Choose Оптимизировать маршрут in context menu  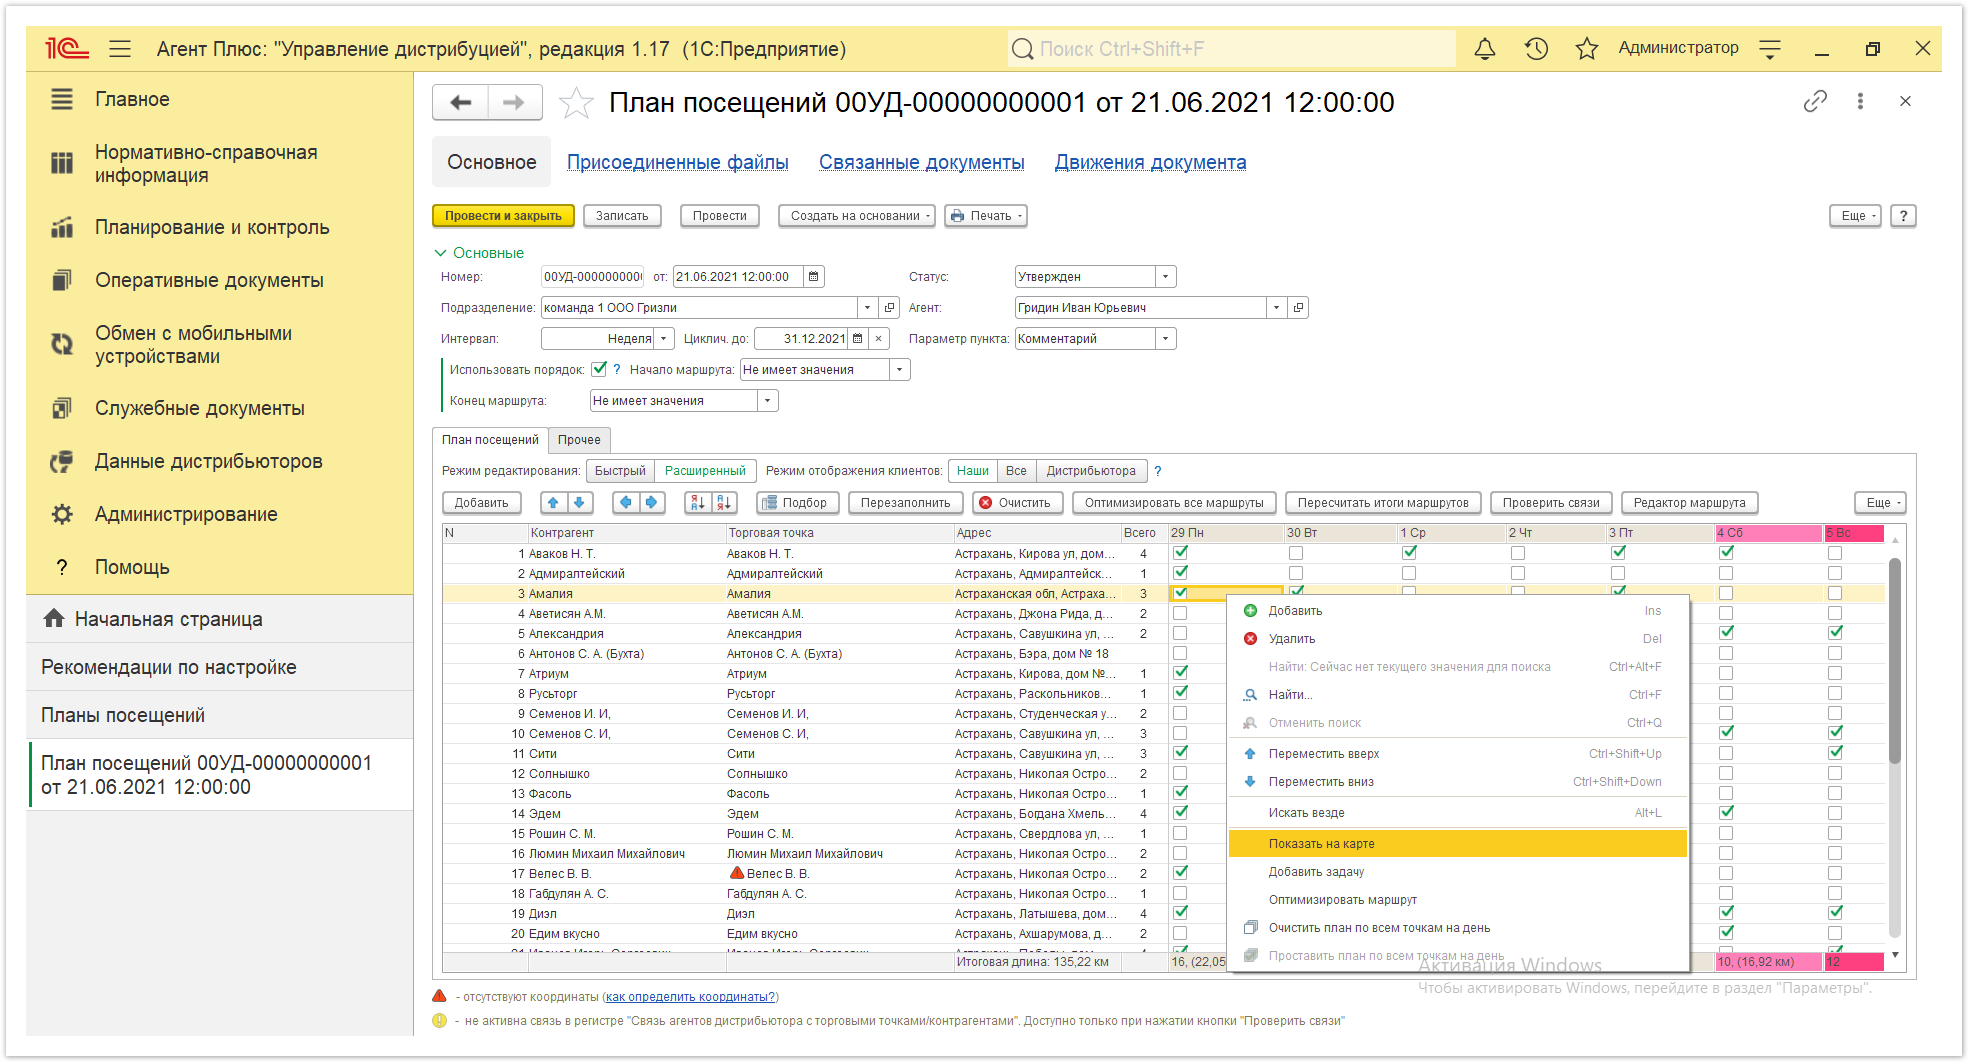pos(1458,900)
